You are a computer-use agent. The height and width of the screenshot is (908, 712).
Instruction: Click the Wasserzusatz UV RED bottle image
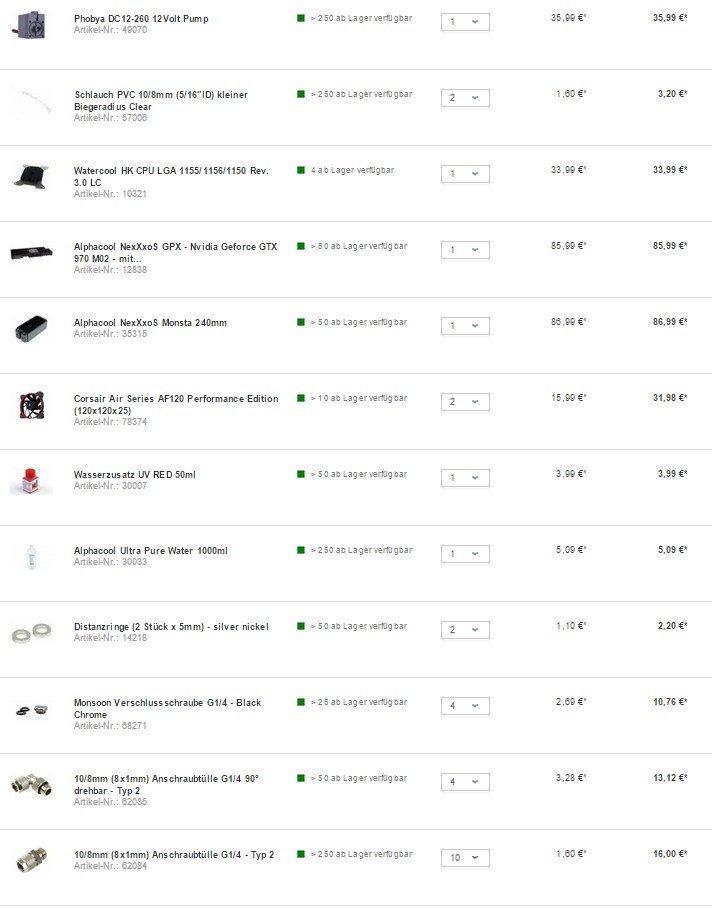click(31, 481)
